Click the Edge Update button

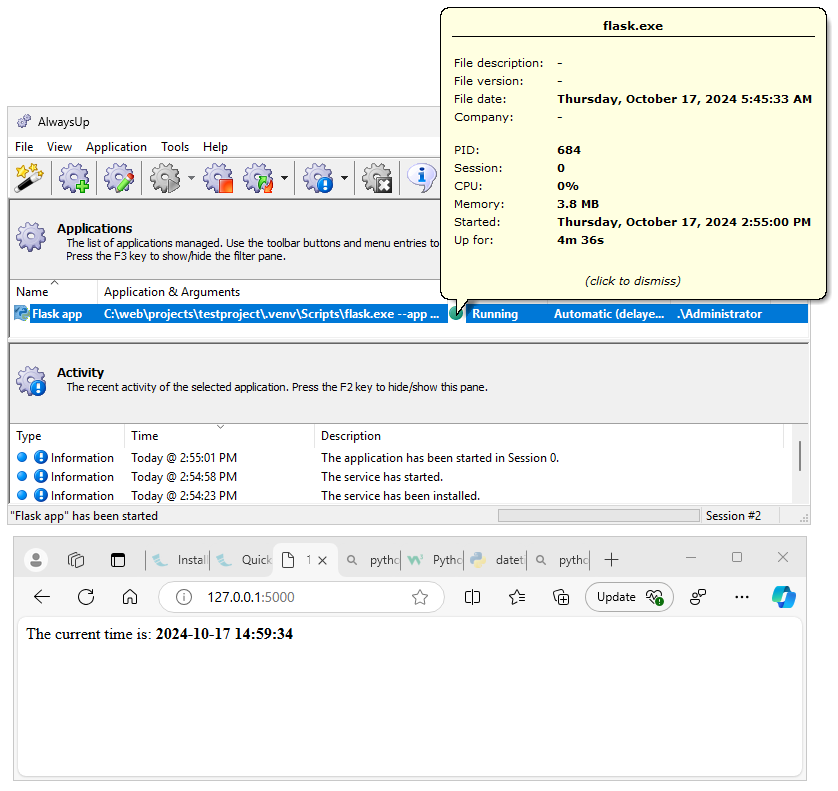tap(629, 597)
